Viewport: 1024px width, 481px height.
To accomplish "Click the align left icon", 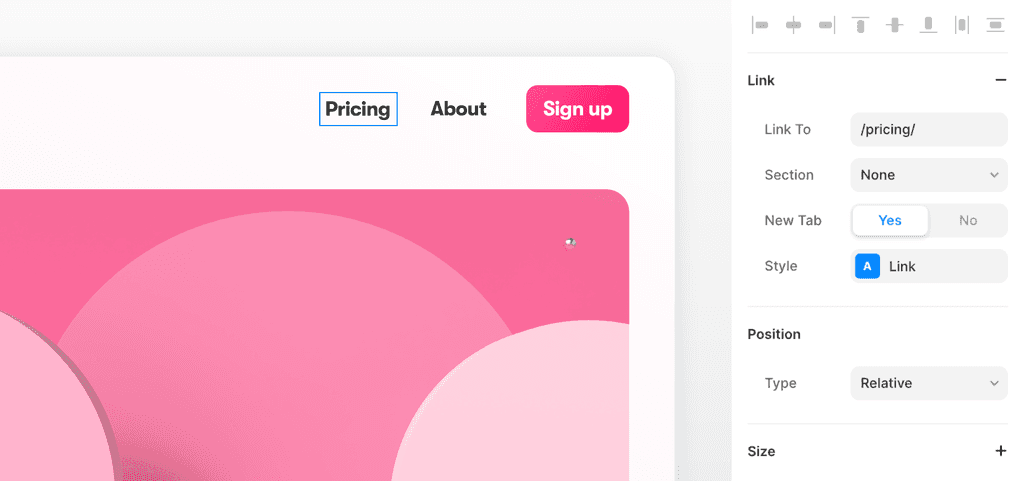I will pyautogui.click(x=760, y=25).
